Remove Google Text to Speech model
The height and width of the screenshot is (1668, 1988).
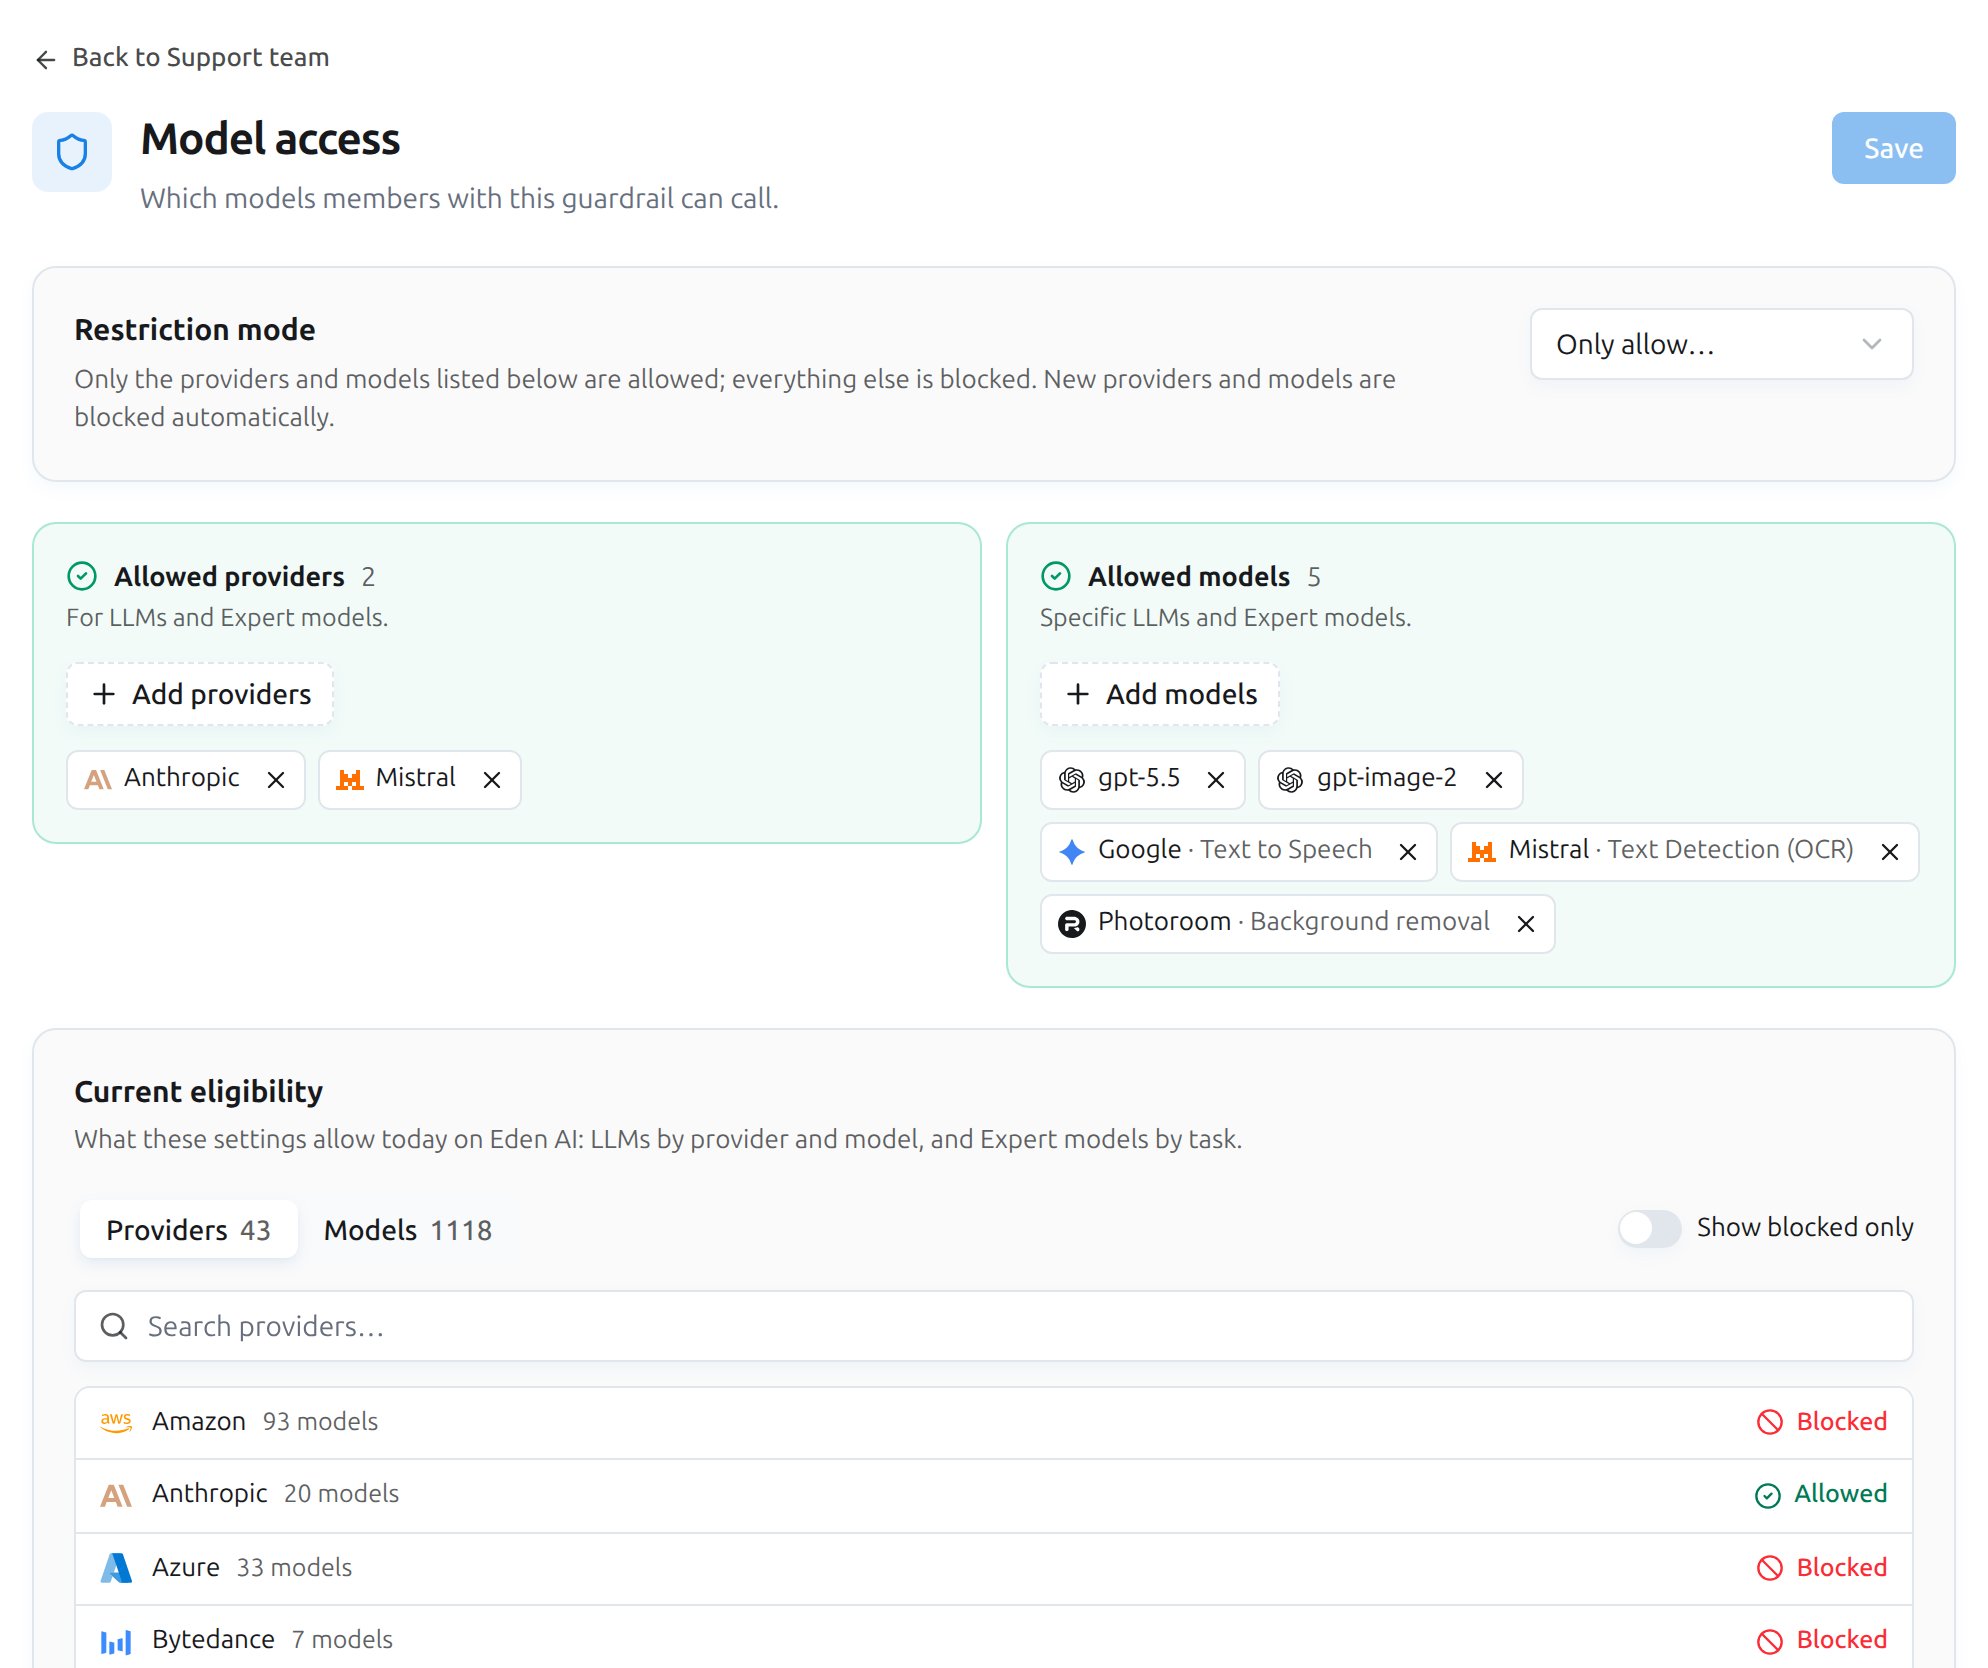tap(1408, 852)
